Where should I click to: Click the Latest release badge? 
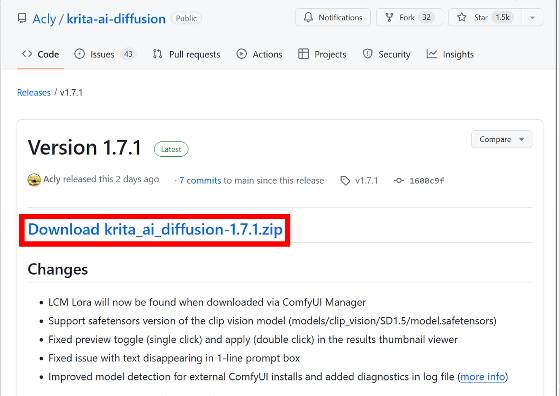tap(171, 149)
